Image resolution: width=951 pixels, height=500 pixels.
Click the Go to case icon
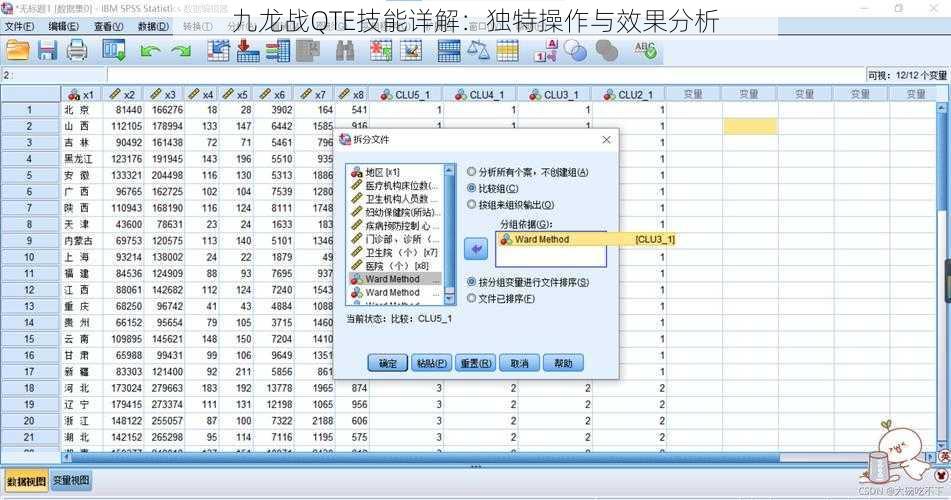point(218,51)
